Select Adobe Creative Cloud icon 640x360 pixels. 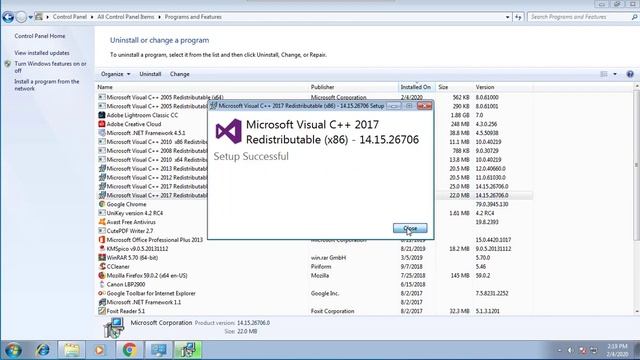tap(102, 124)
